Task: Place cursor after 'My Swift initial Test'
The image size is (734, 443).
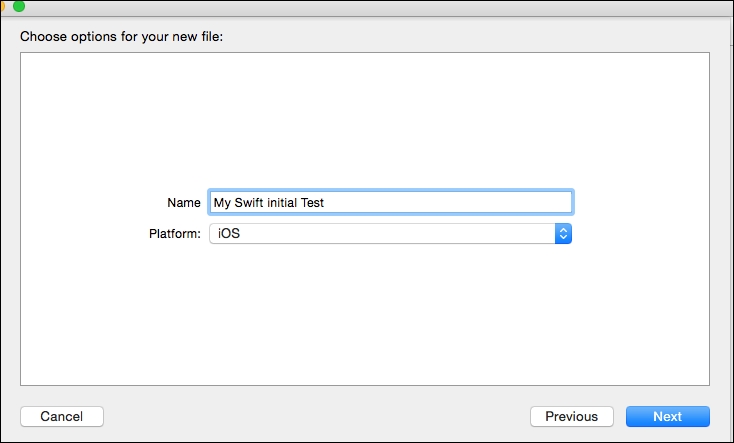Action: [324, 202]
